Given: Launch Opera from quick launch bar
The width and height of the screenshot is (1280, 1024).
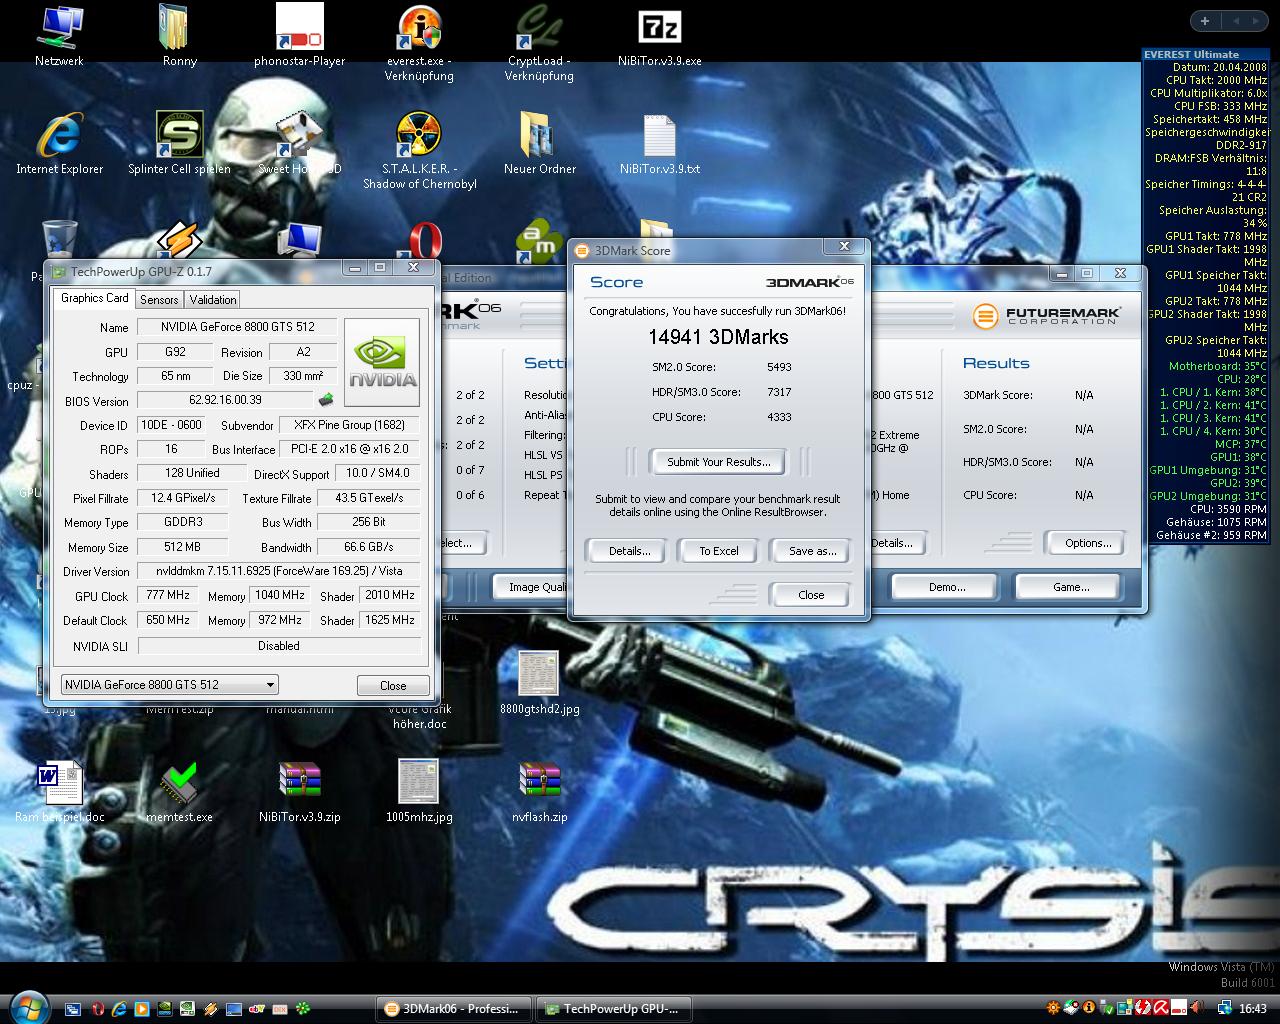Looking at the screenshot, I should [x=97, y=1009].
